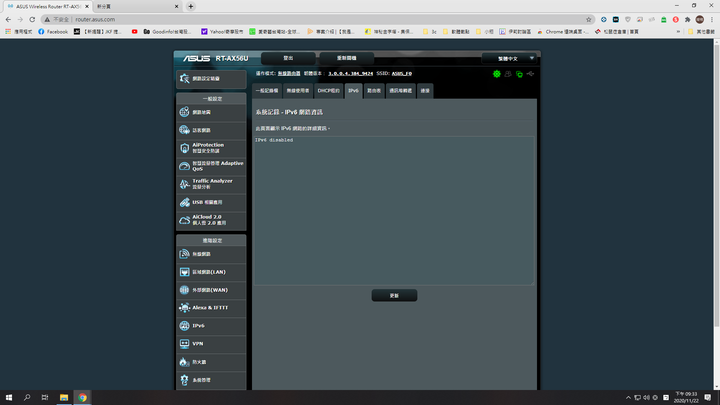
Task: Click the refresh button below the log
Action: click(394, 296)
